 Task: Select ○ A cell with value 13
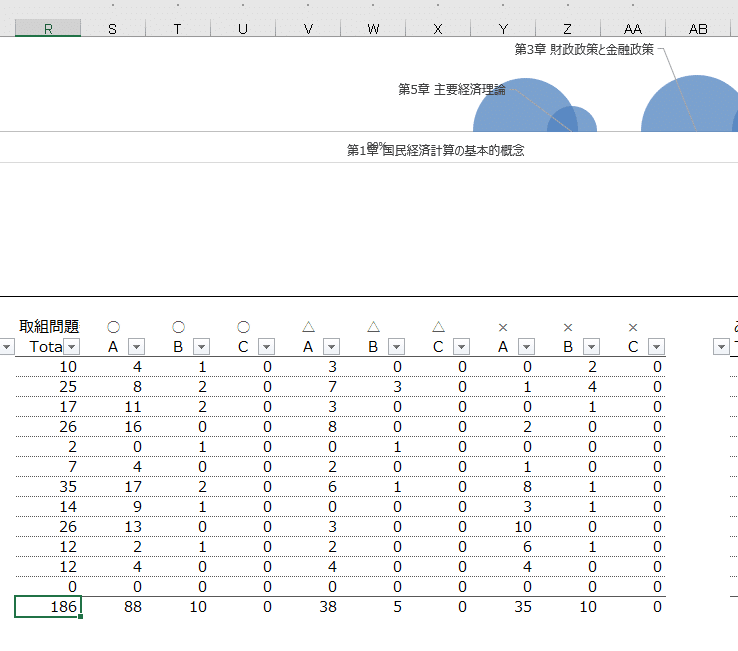coord(113,527)
